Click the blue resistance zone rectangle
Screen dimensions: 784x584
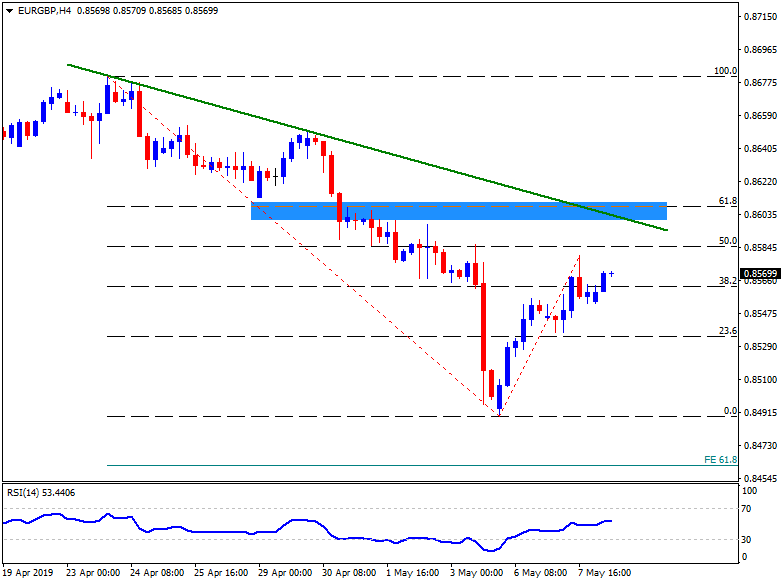tap(458, 211)
